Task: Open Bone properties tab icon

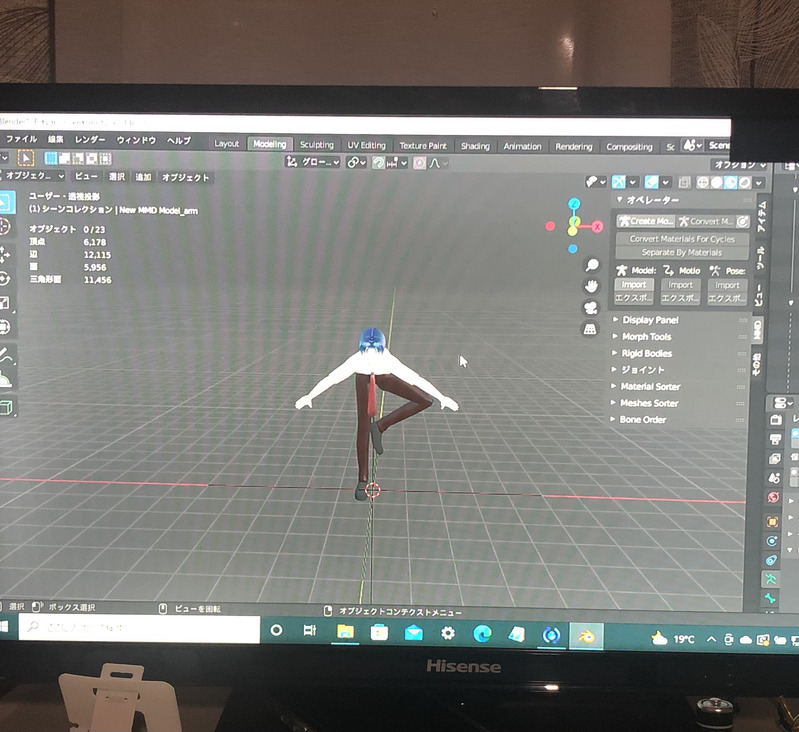Action: click(770, 598)
